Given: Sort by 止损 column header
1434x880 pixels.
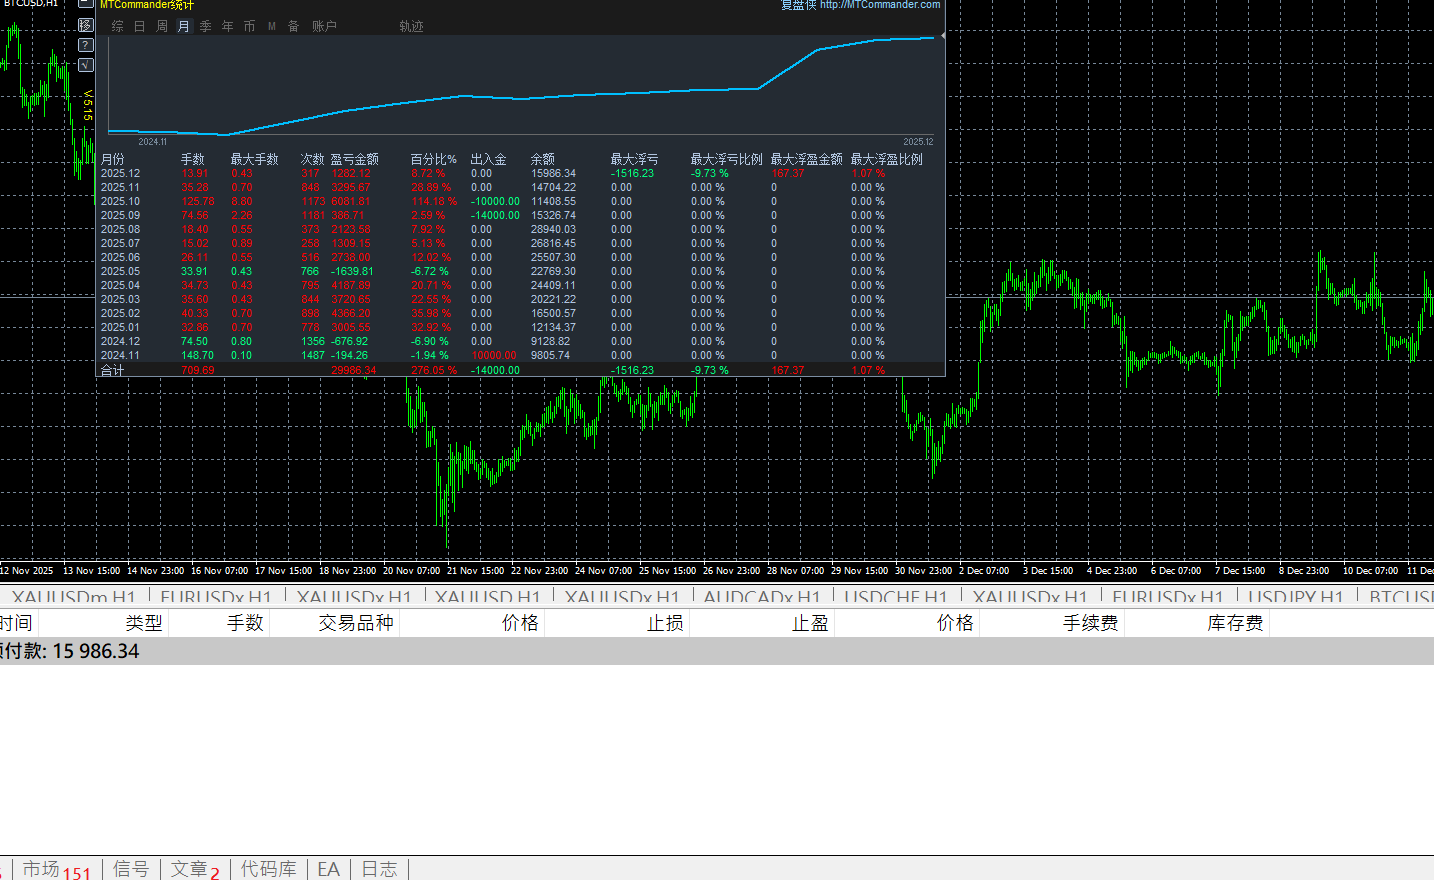Looking at the screenshot, I should (x=665, y=623).
